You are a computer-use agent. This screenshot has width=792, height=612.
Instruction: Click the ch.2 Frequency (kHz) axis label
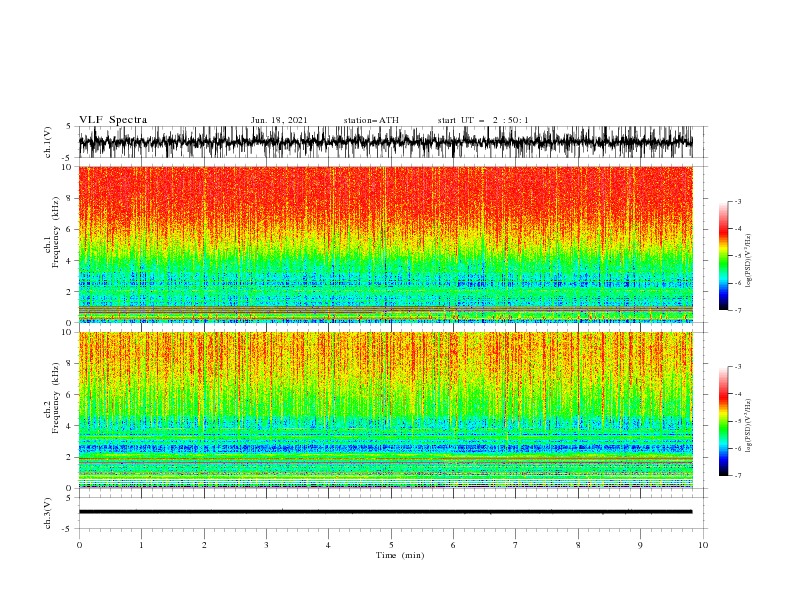coord(52,398)
